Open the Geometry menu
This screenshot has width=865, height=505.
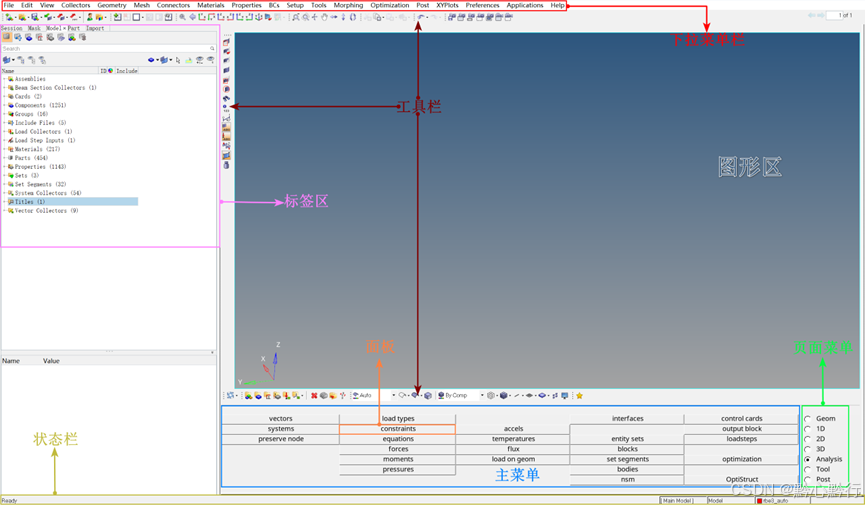(112, 5)
